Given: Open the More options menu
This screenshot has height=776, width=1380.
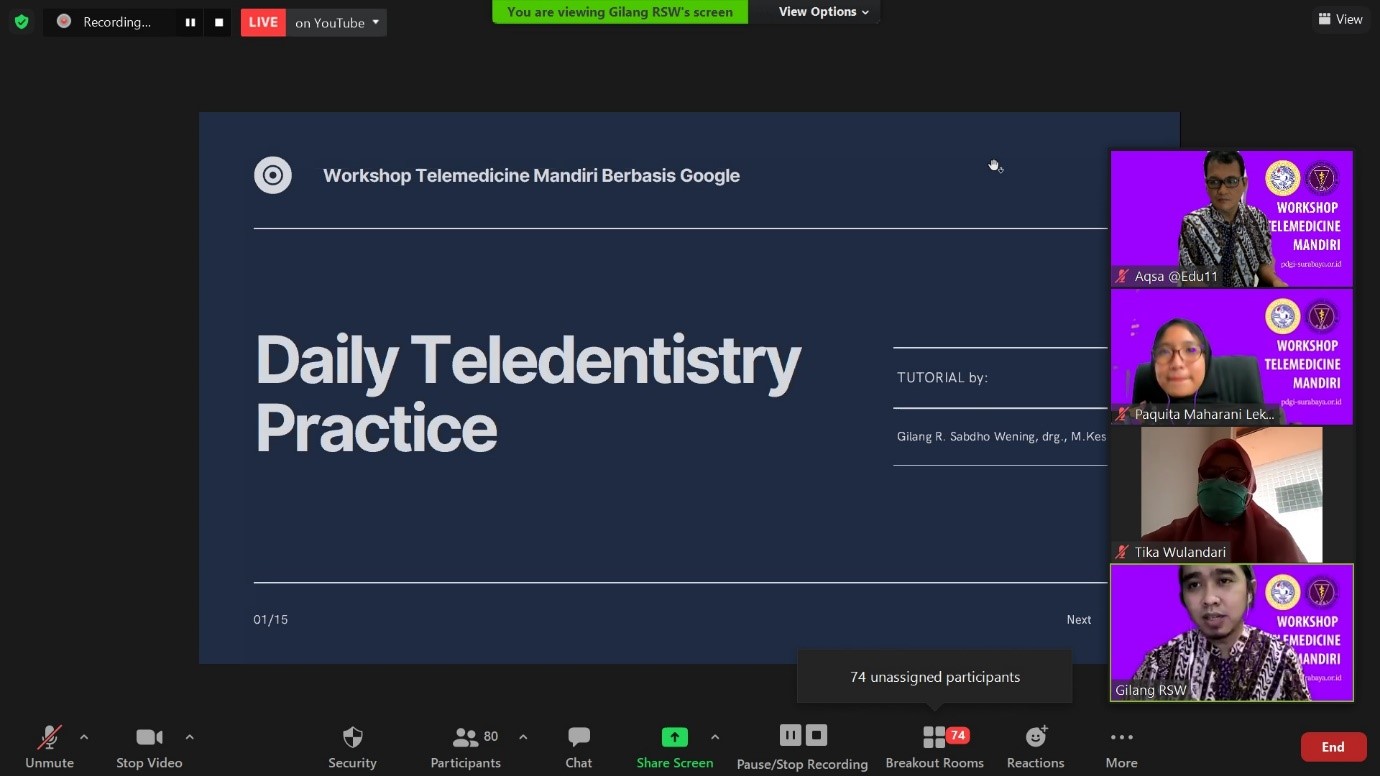Looking at the screenshot, I should coord(1121,746).
